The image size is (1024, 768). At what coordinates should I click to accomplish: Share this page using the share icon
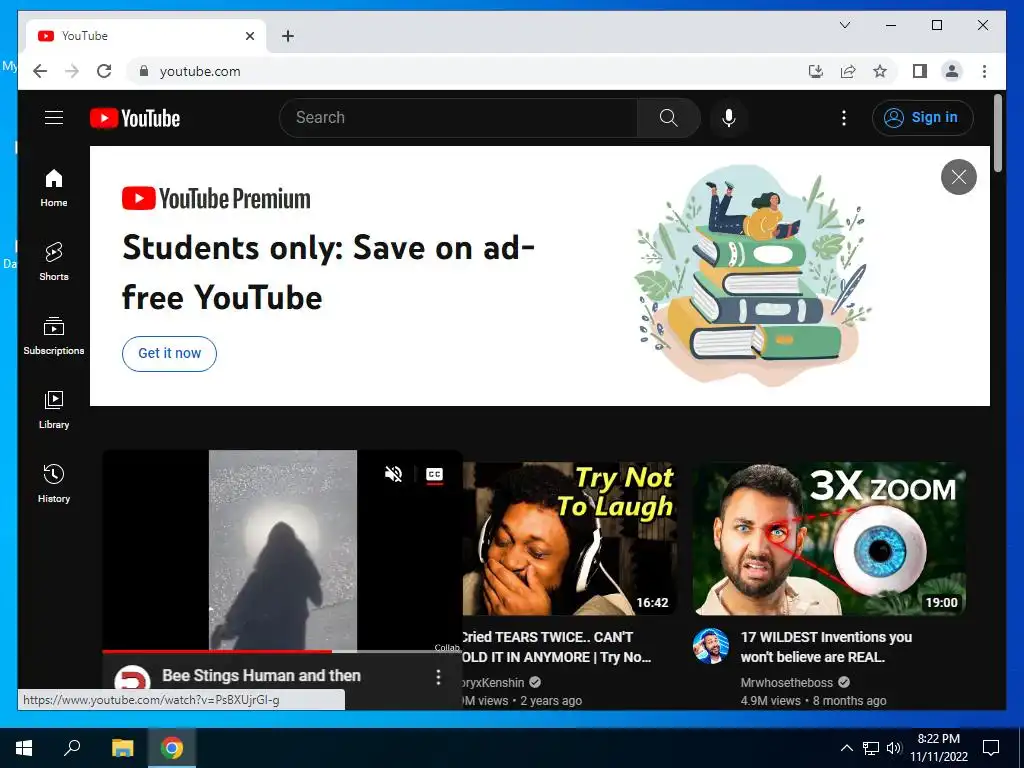[848, 71]
